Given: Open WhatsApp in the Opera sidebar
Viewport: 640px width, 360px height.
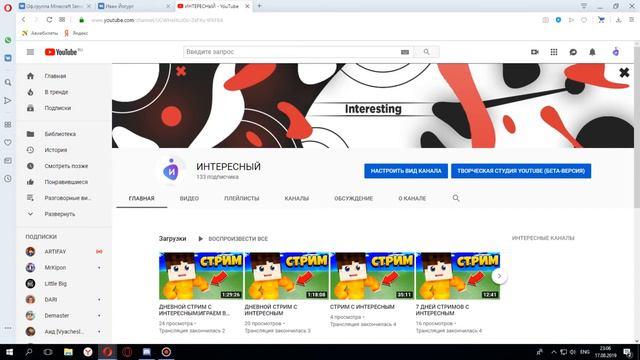Looking at the screenshot, I should 8,40.
